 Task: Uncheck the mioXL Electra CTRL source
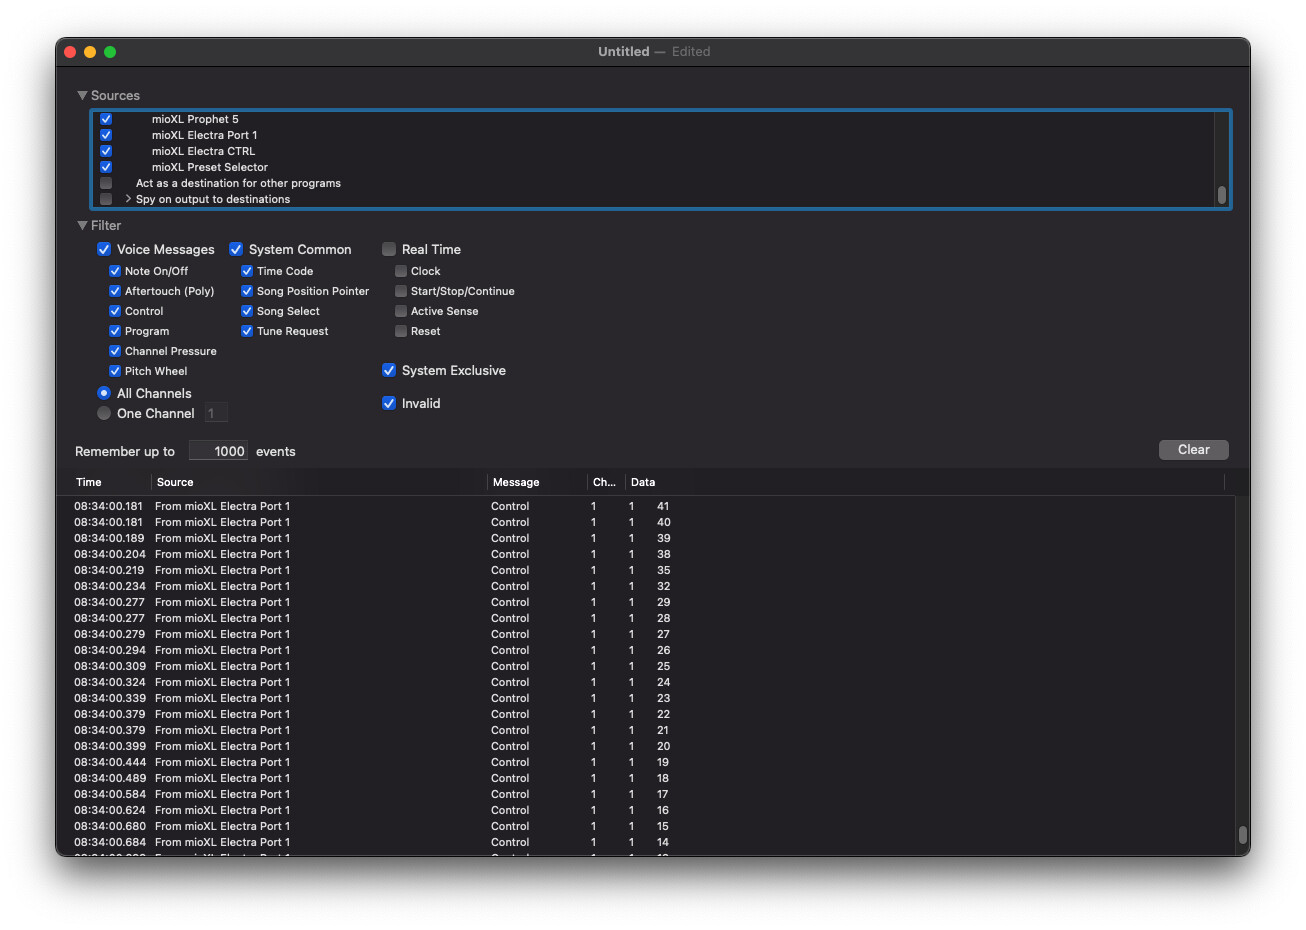[x=105, y=151]
